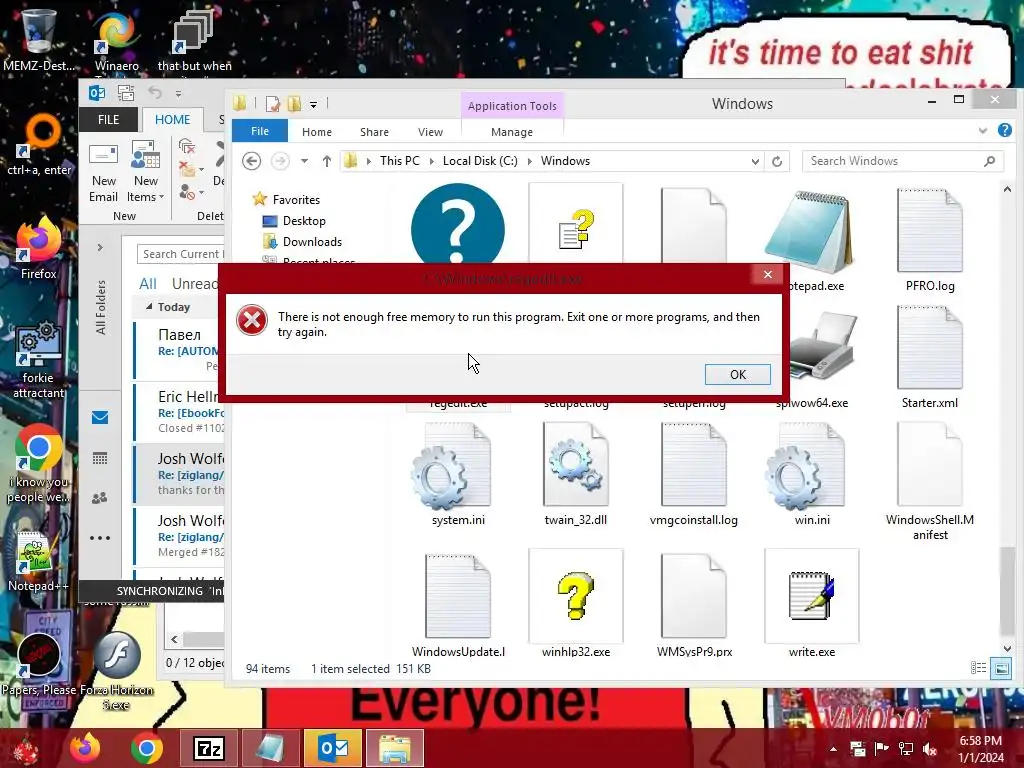This screenshot has width=1024, height=768.
Task: Refresh the Windows folder view
Action: pyautogui.click(x=777, y=161)
